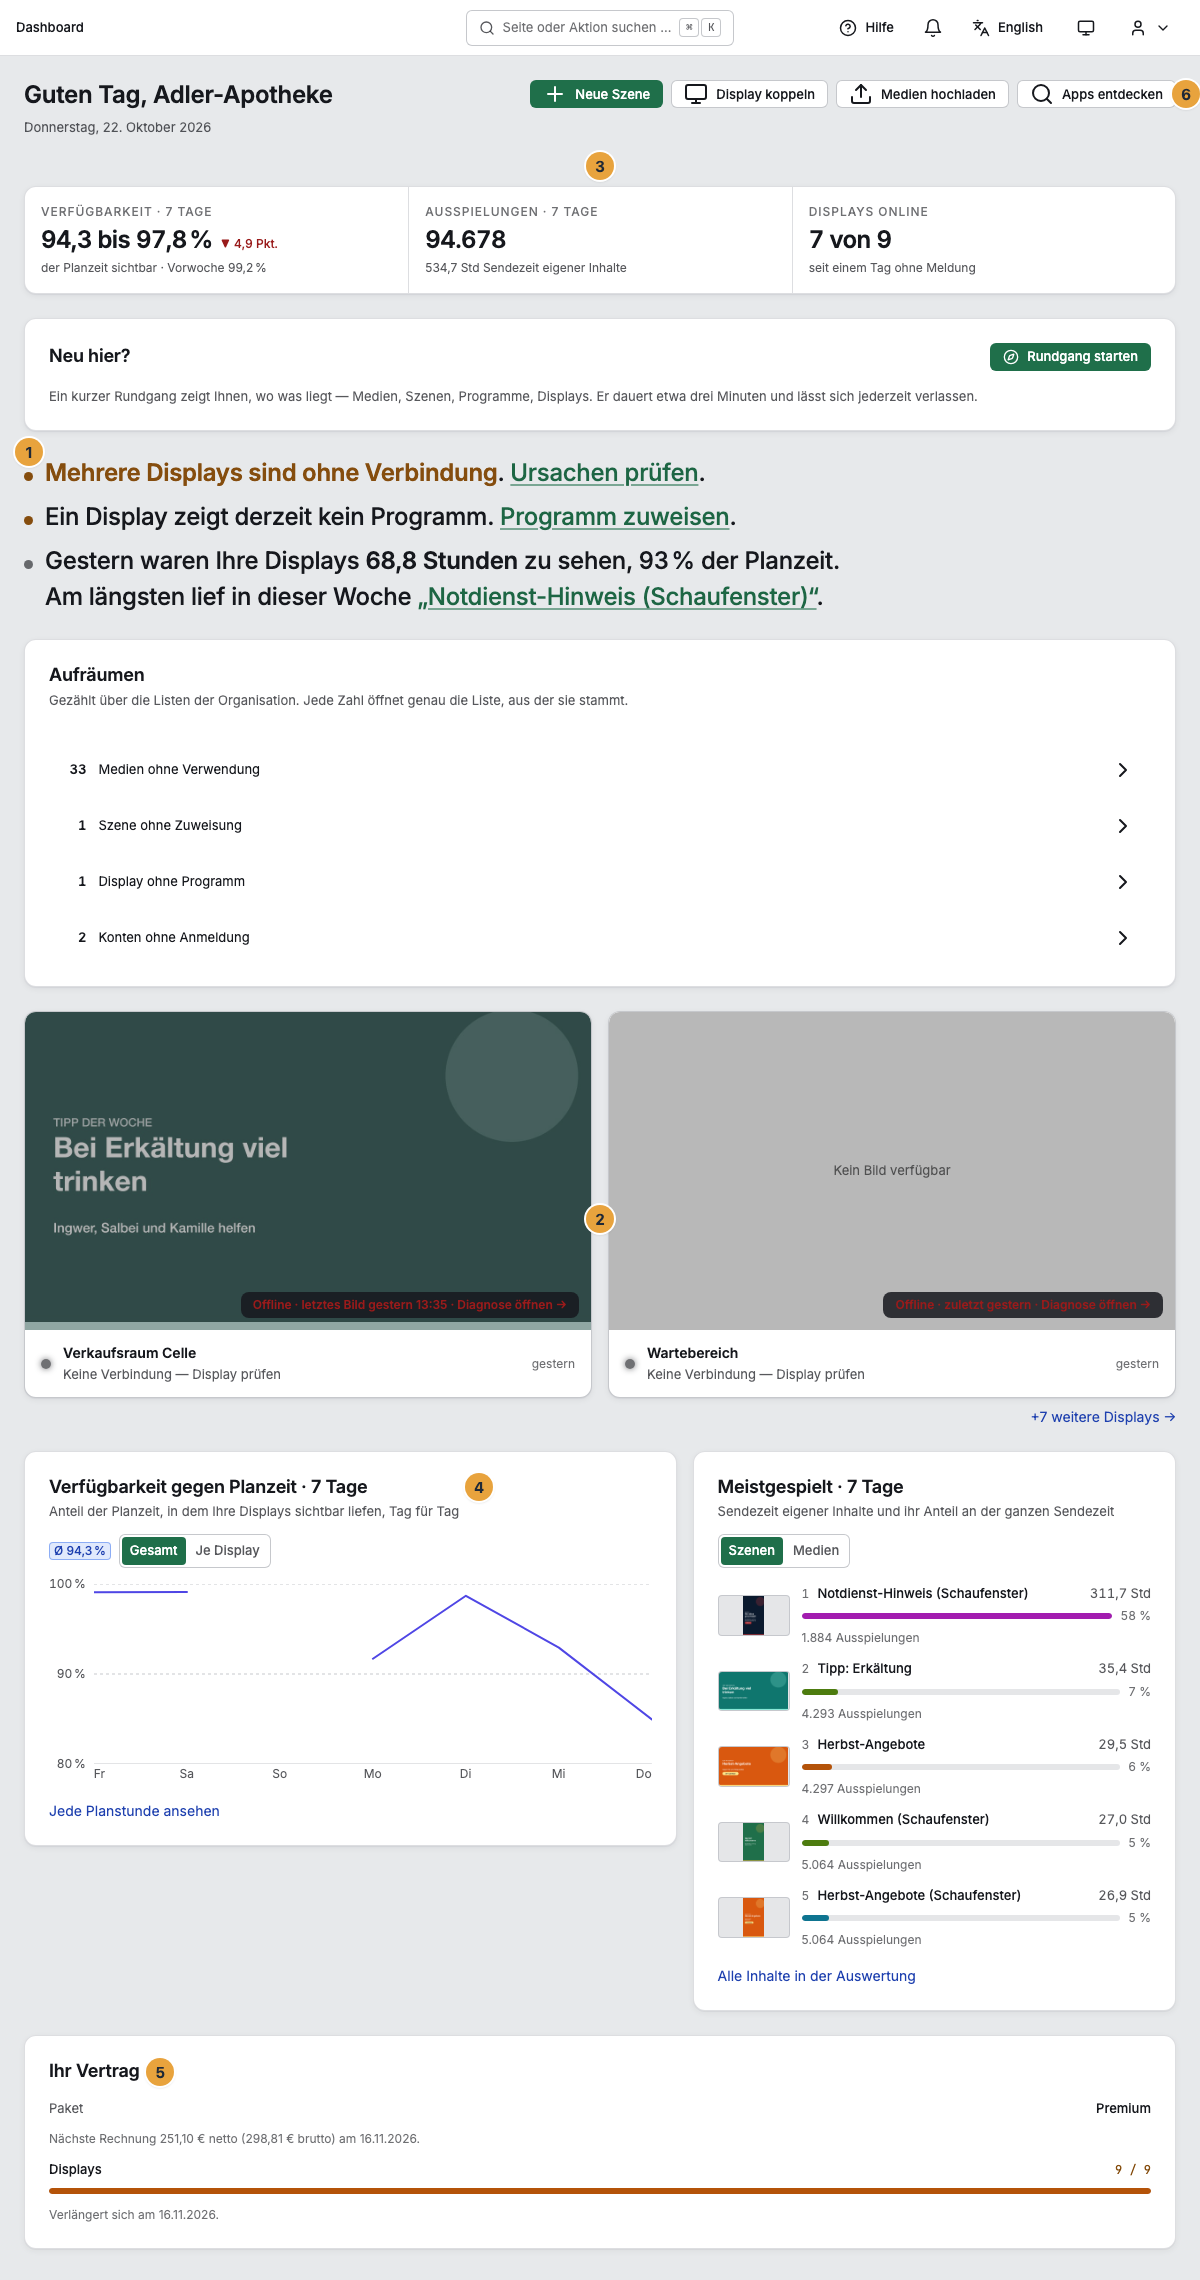Image resolution: width=1200 pixels, height=2280 pixels.
Task: Open the user account icon
Action: coord(1138,28)
